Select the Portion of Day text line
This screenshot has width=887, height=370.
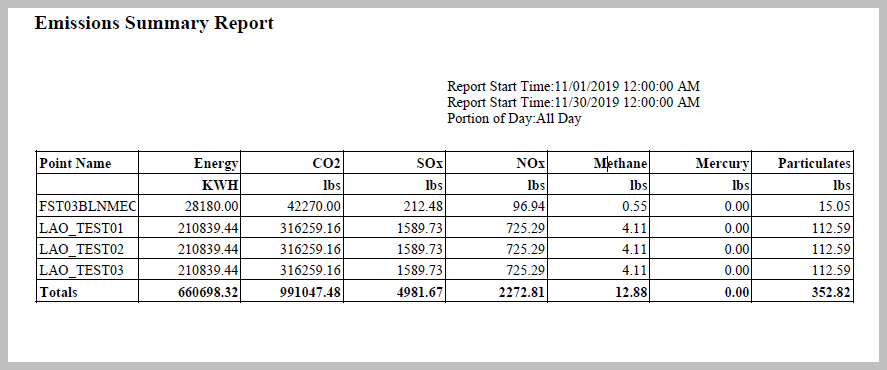pos(514,119)
